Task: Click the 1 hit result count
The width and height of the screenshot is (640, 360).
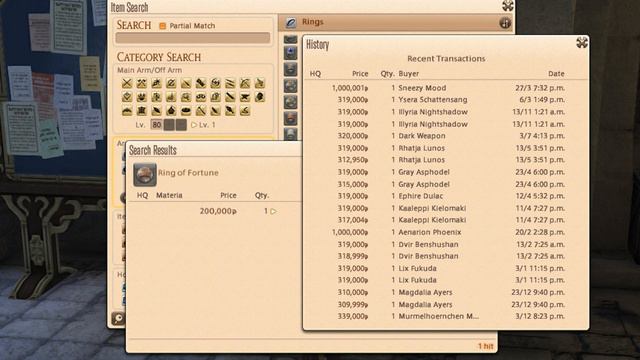Action: tap(486, 346)
